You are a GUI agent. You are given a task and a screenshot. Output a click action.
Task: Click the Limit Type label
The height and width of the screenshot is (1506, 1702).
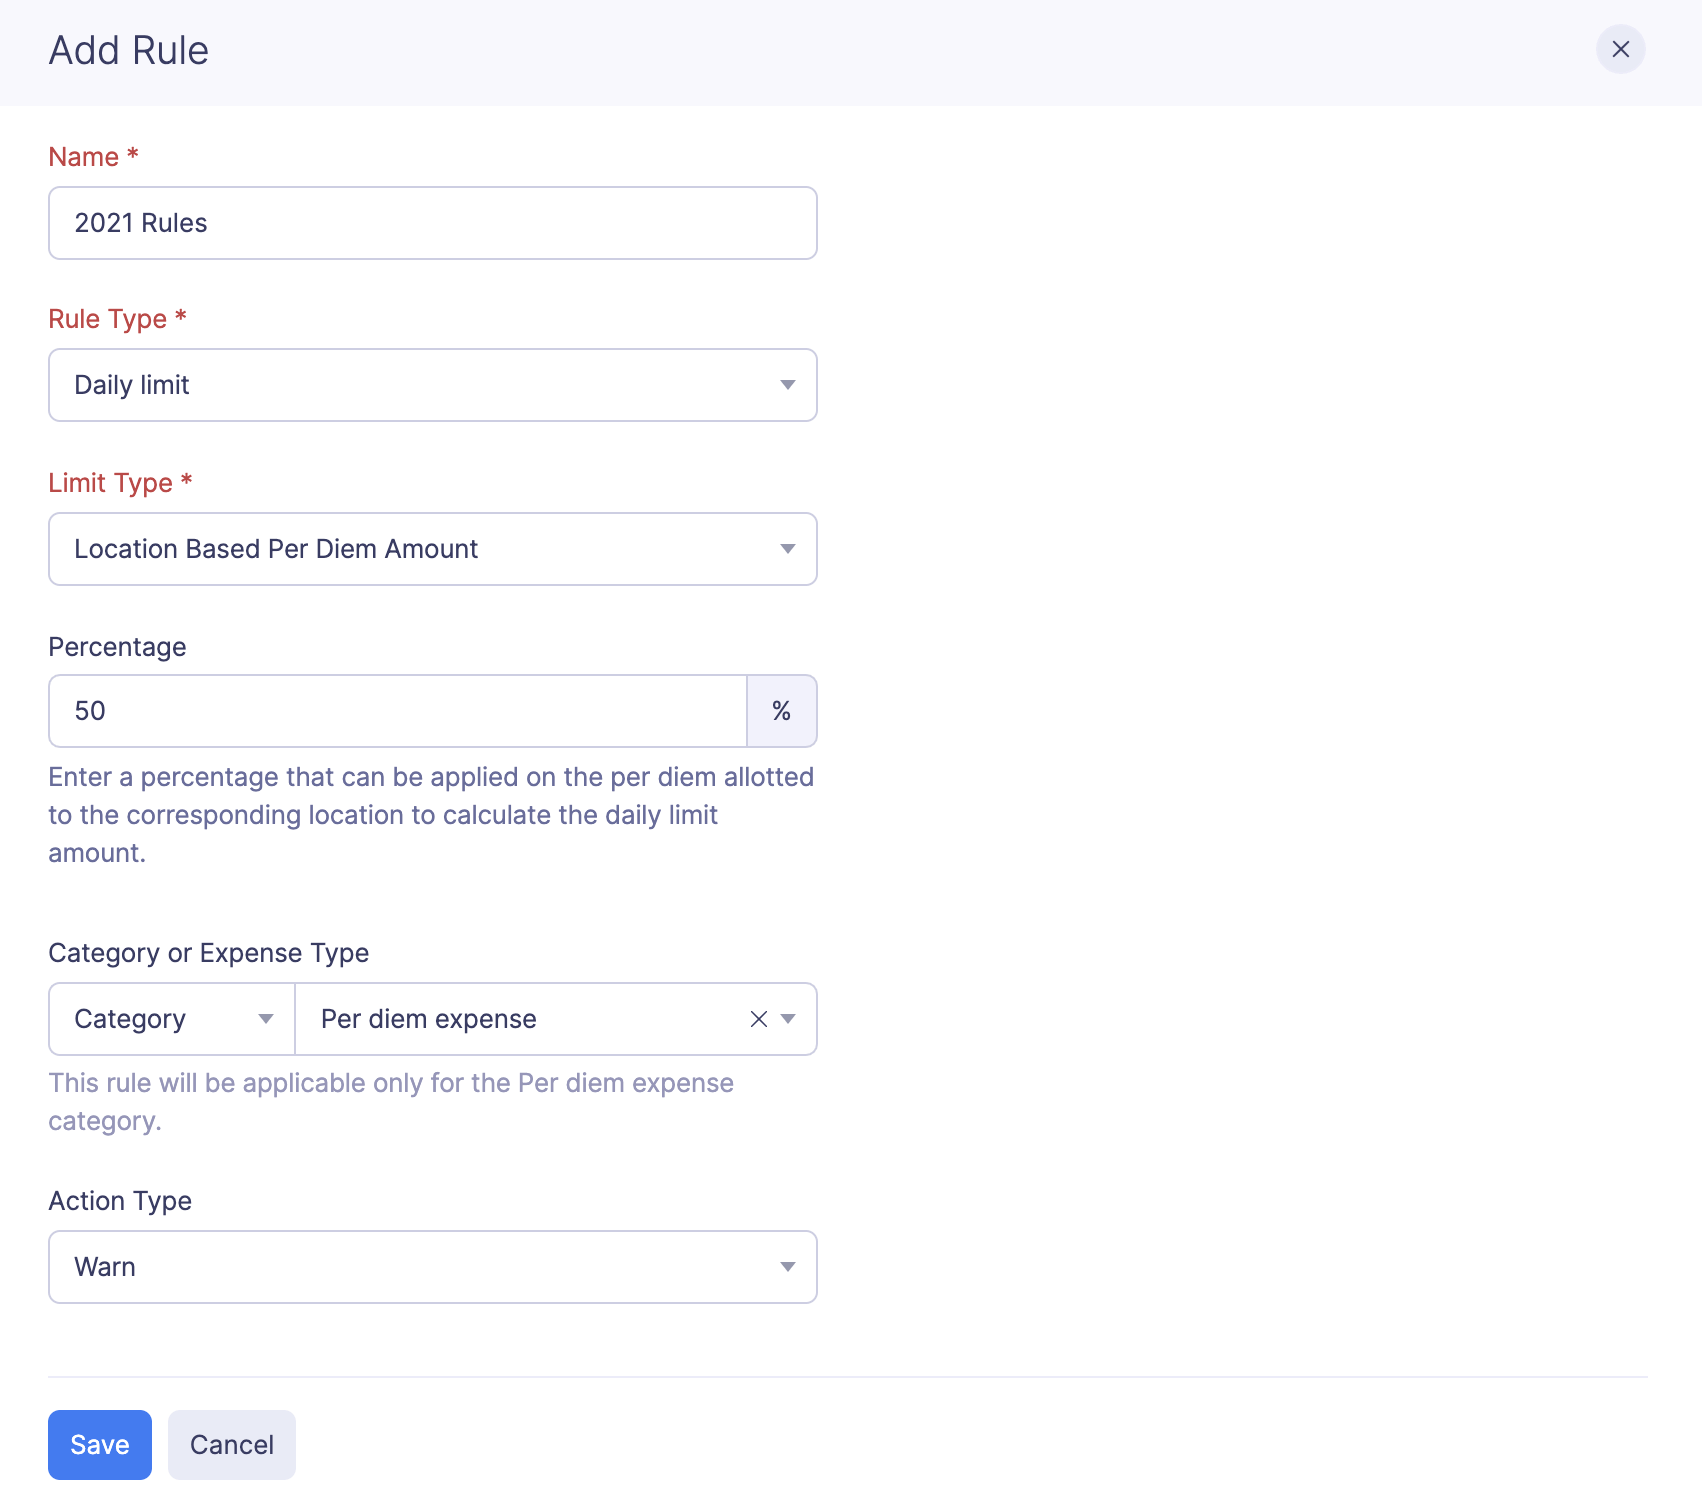pyautogui.click(x=111, y=483)
